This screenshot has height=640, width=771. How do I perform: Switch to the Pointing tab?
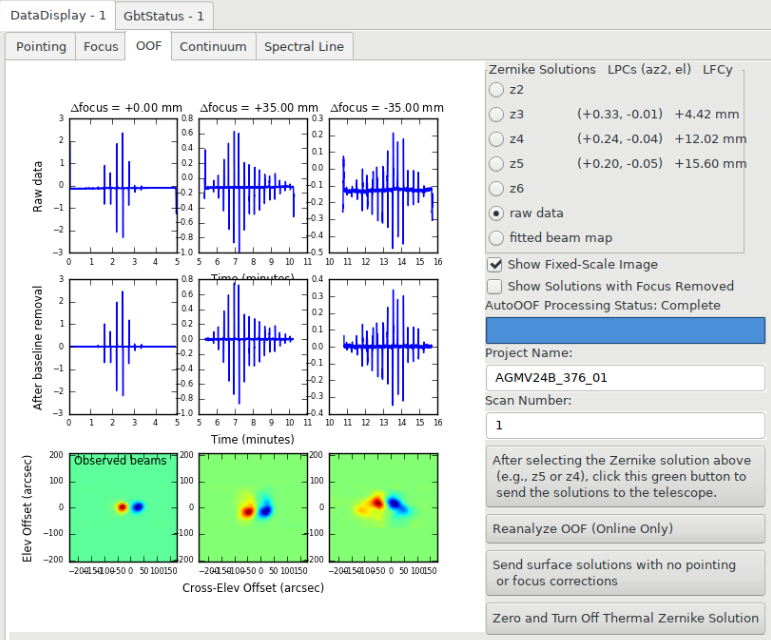click(41, 47)
